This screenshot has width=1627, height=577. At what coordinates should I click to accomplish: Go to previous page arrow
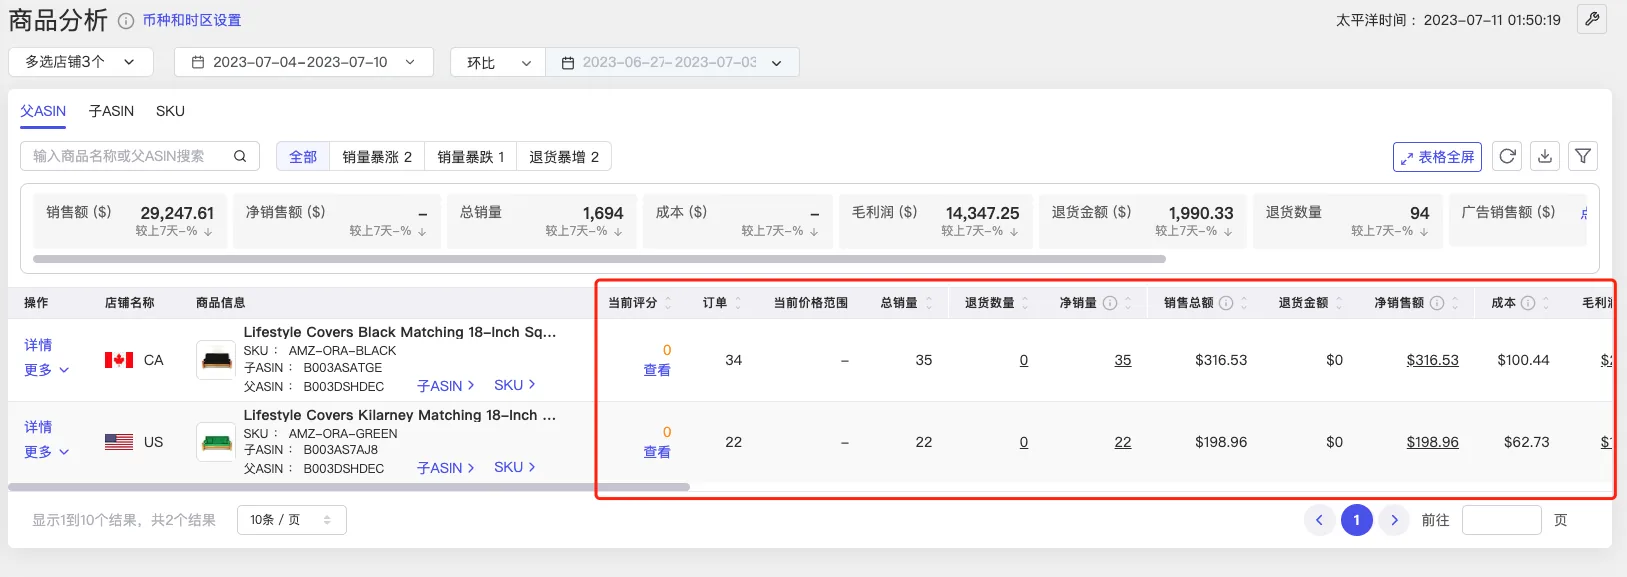pyautogui.click(x=1319, y=520)
